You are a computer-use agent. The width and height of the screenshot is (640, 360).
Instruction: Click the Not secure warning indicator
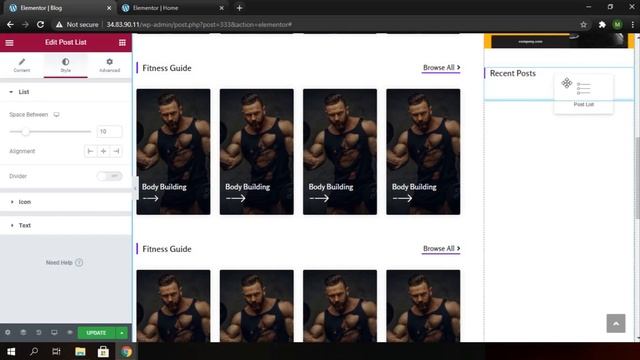77,24
